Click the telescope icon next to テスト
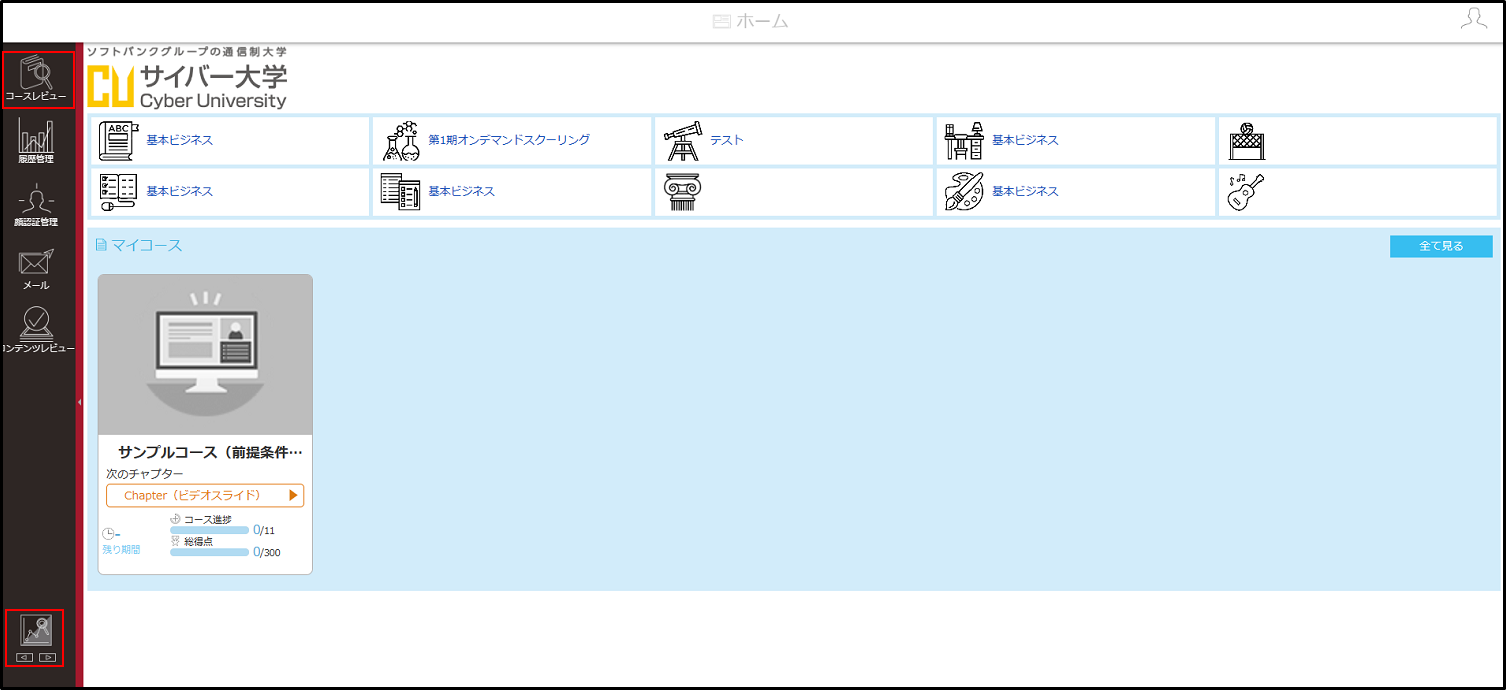This screenshot has width=1506, height=690. [x=683, y=141]
